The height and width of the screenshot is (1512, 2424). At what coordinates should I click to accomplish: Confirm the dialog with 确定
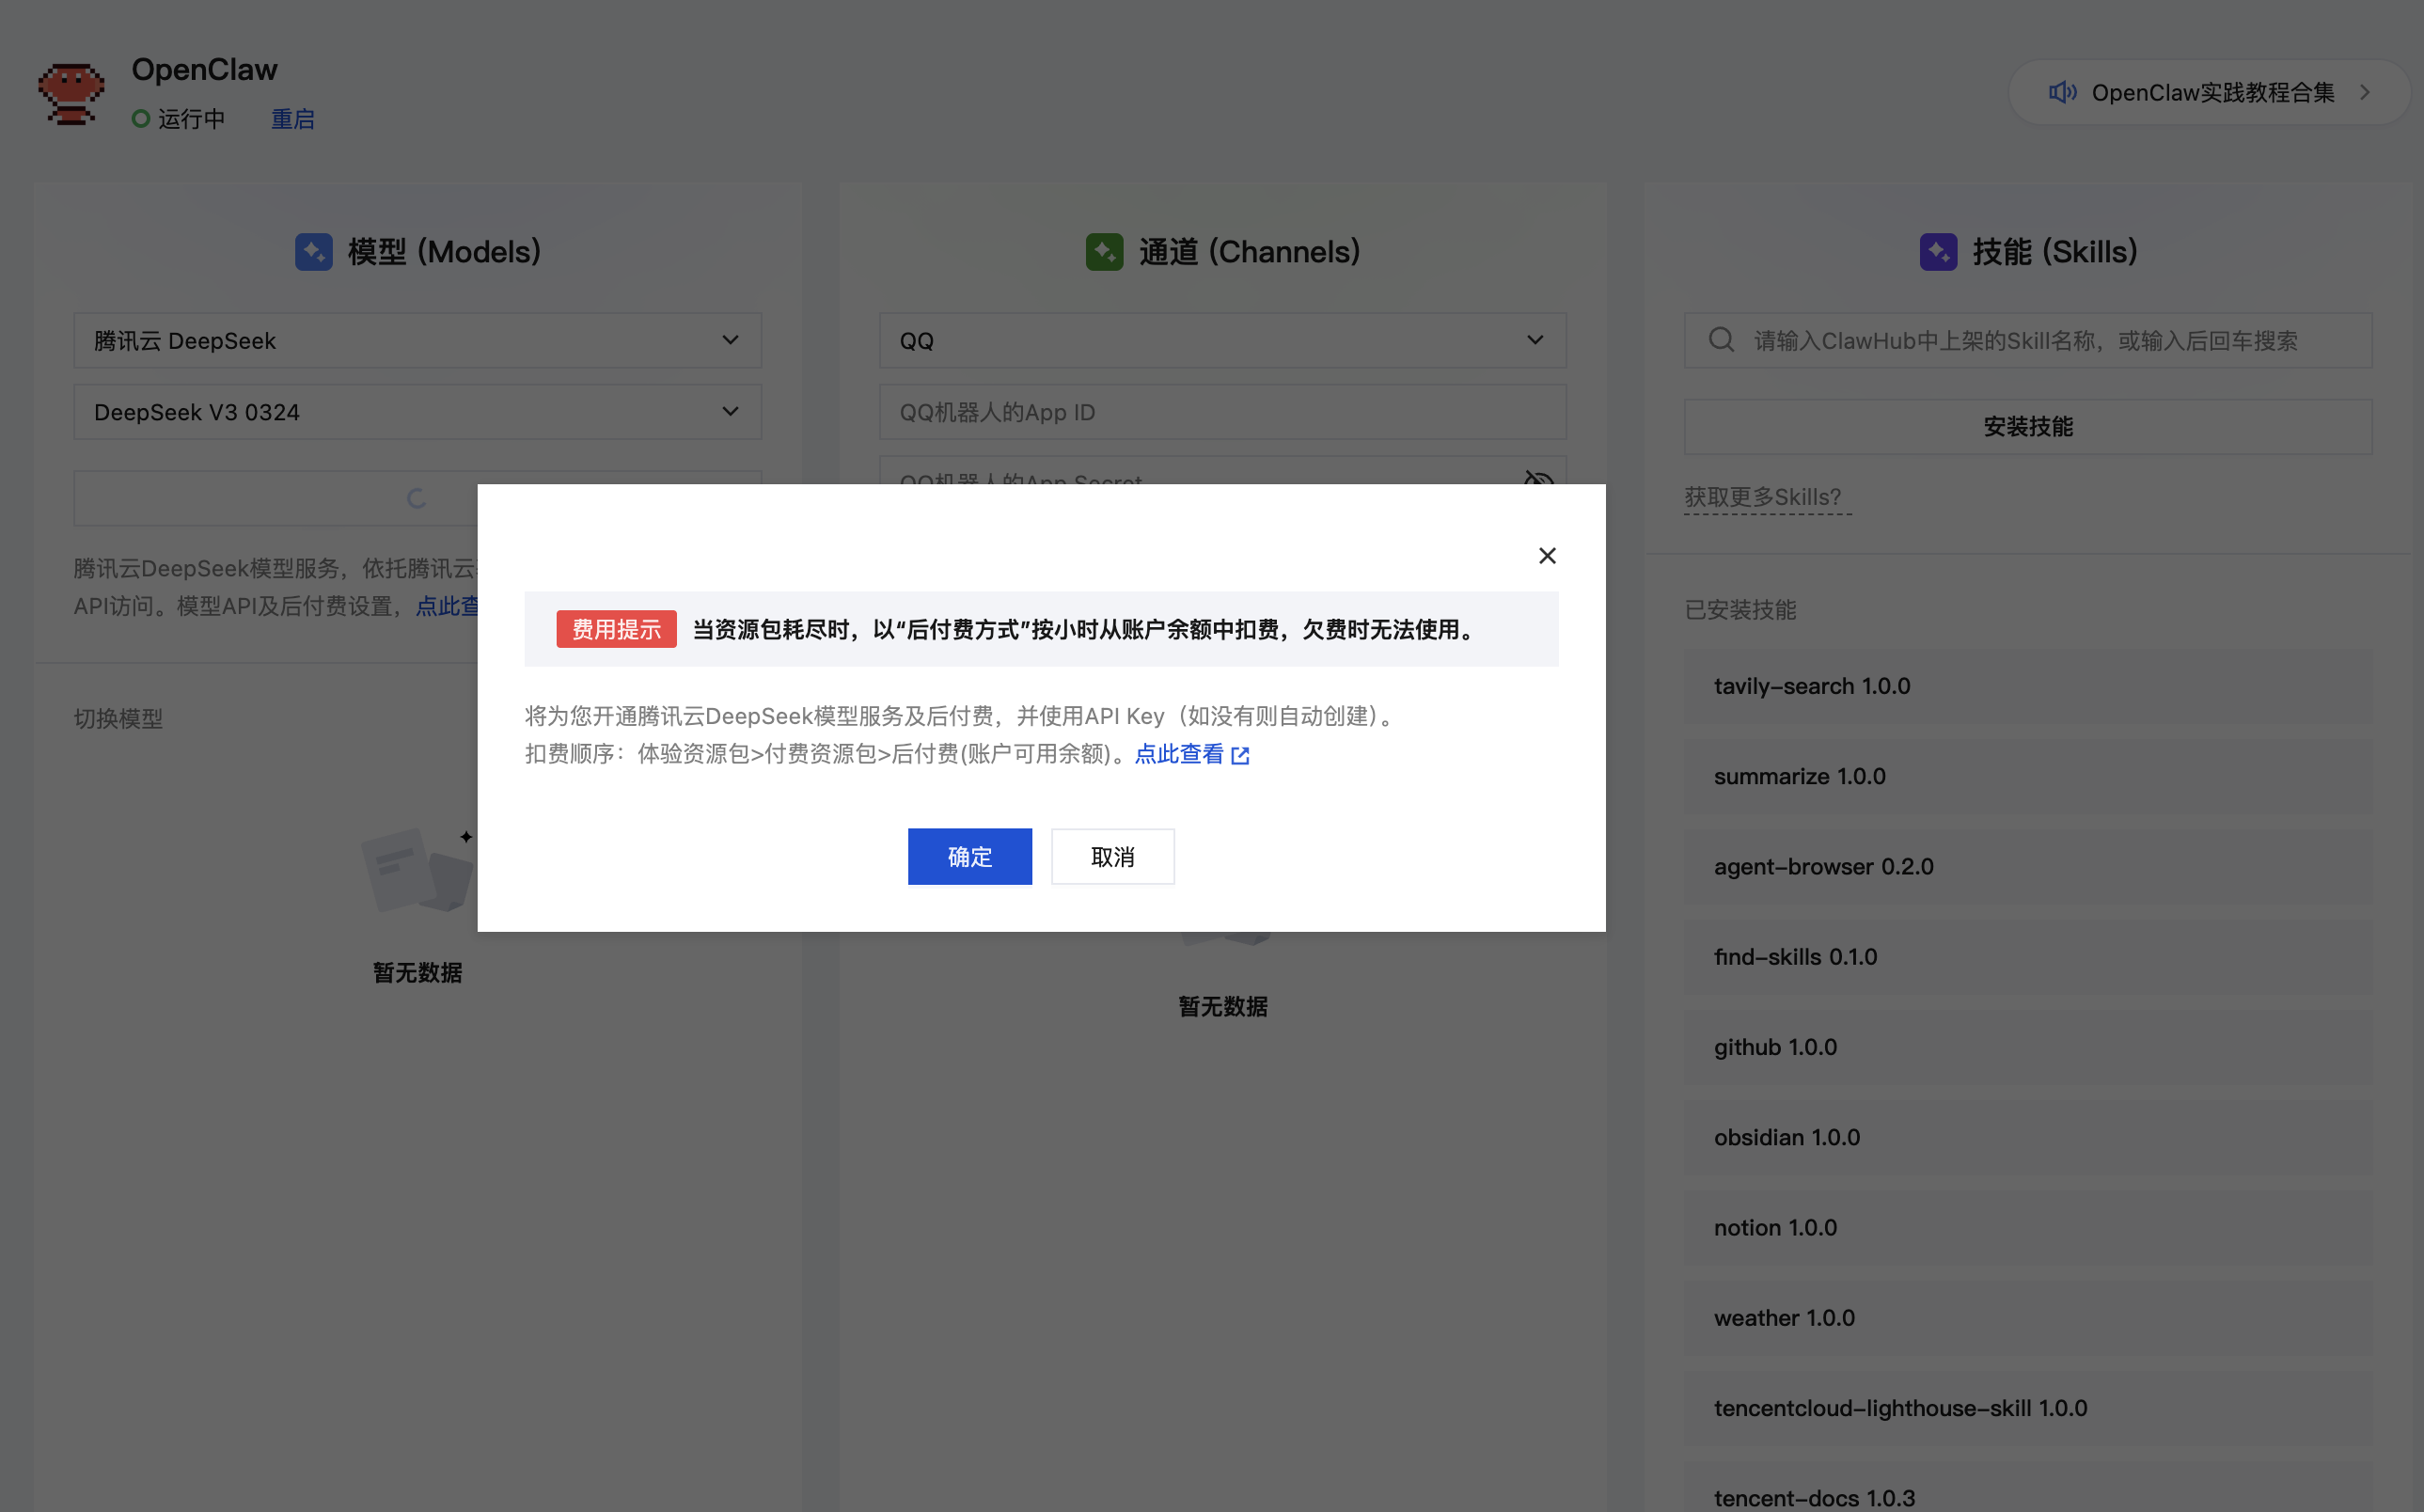coord(969,856)
